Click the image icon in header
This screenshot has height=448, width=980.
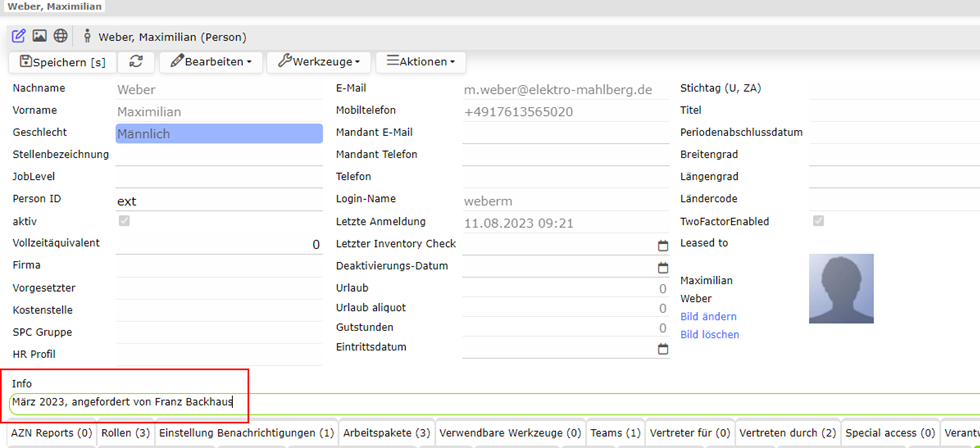point(39,36)
